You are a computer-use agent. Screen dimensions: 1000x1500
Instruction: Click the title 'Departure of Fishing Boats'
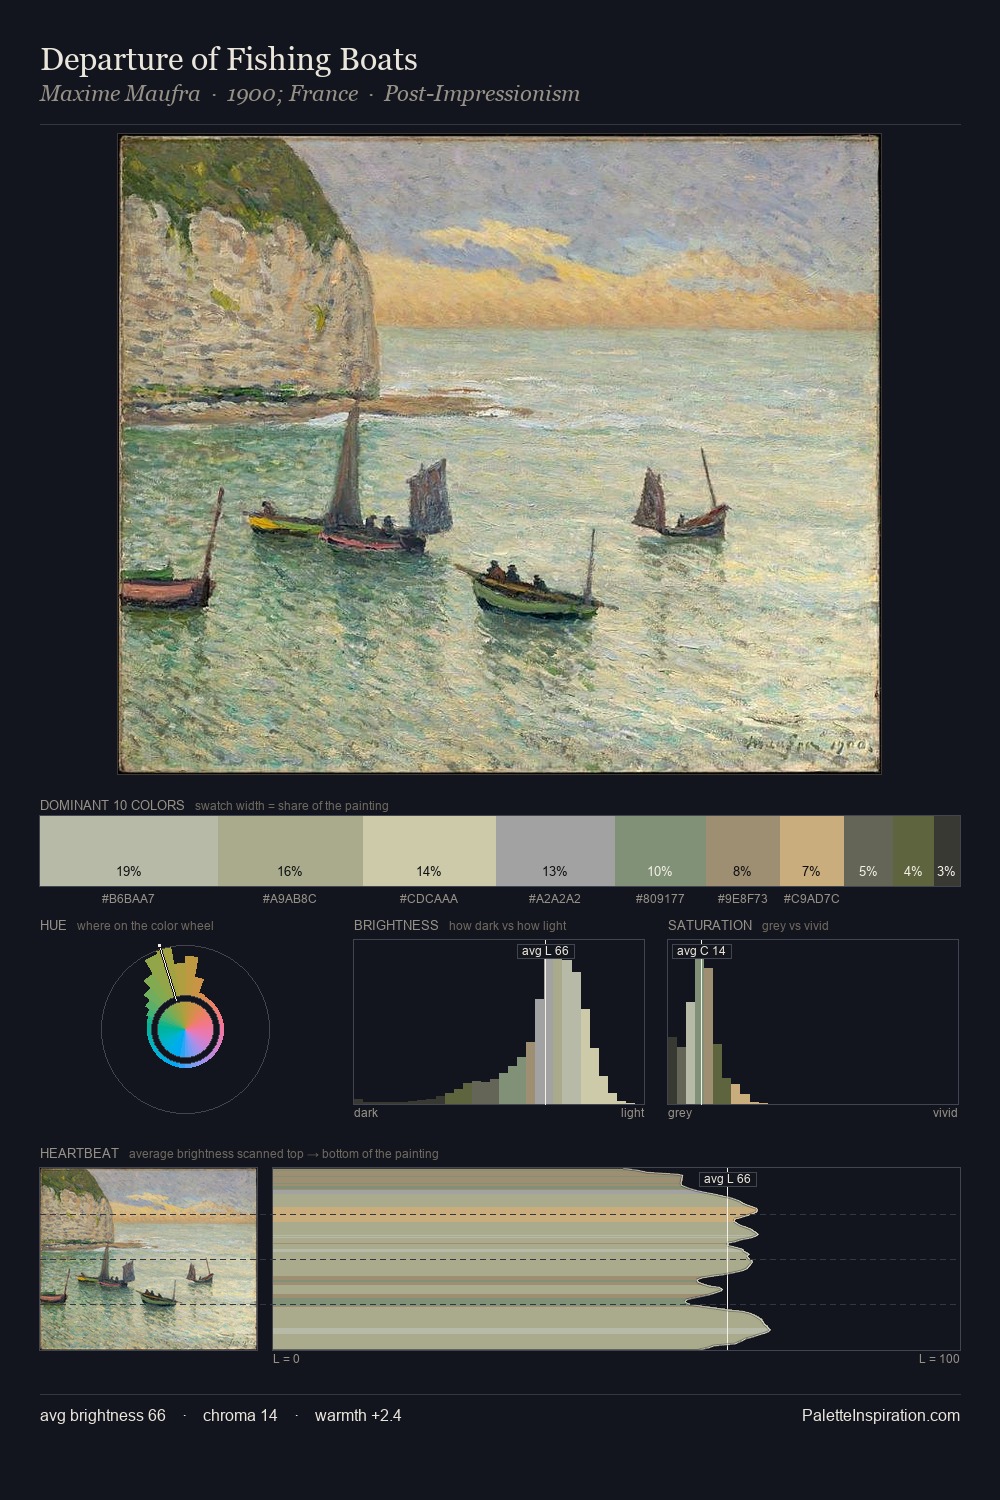pyautogui.click(x=229, y=59)
